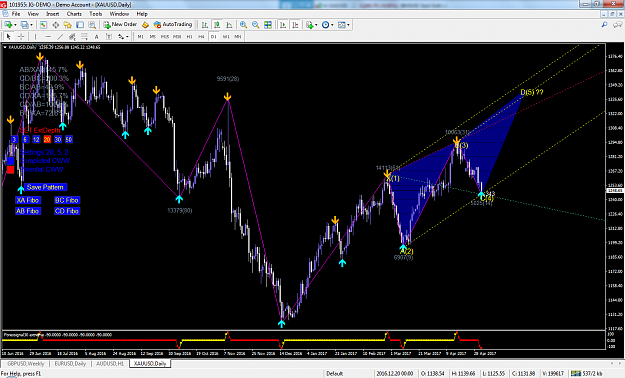Toggle AutoTrading on or off

173,25
